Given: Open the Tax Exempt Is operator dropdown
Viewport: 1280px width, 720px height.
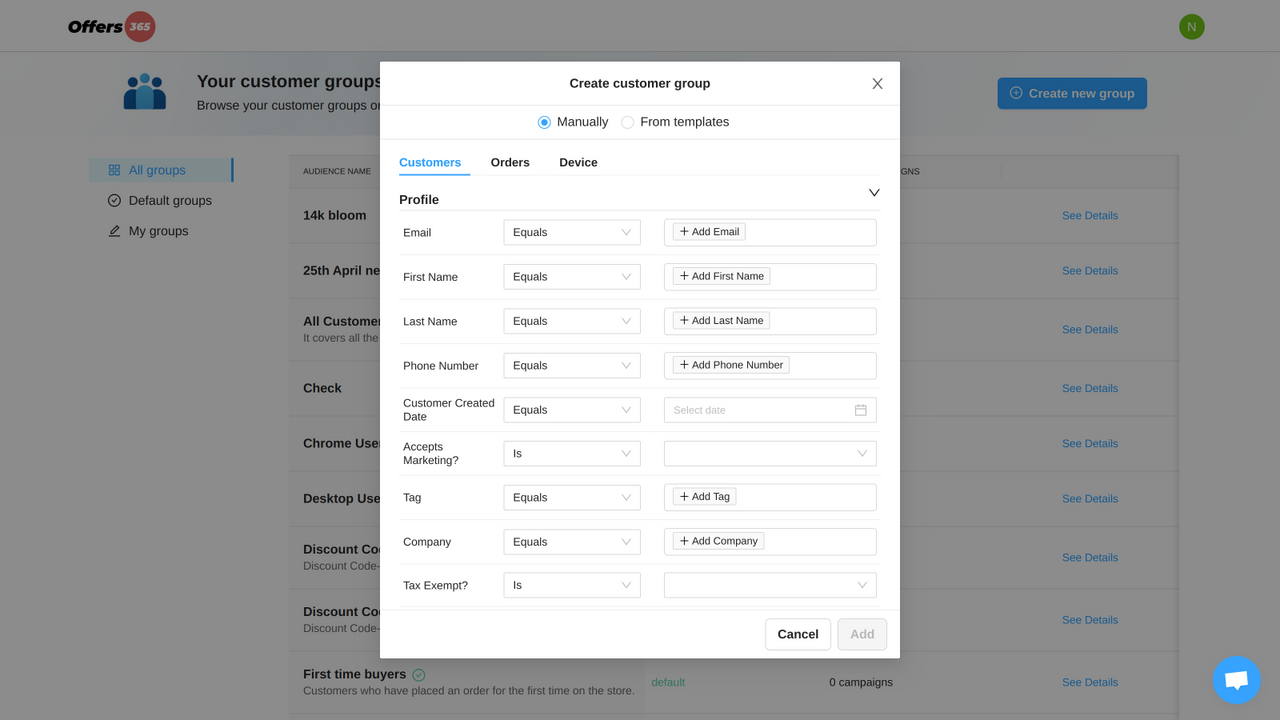Looking at the screenshot, I should 572,585.
